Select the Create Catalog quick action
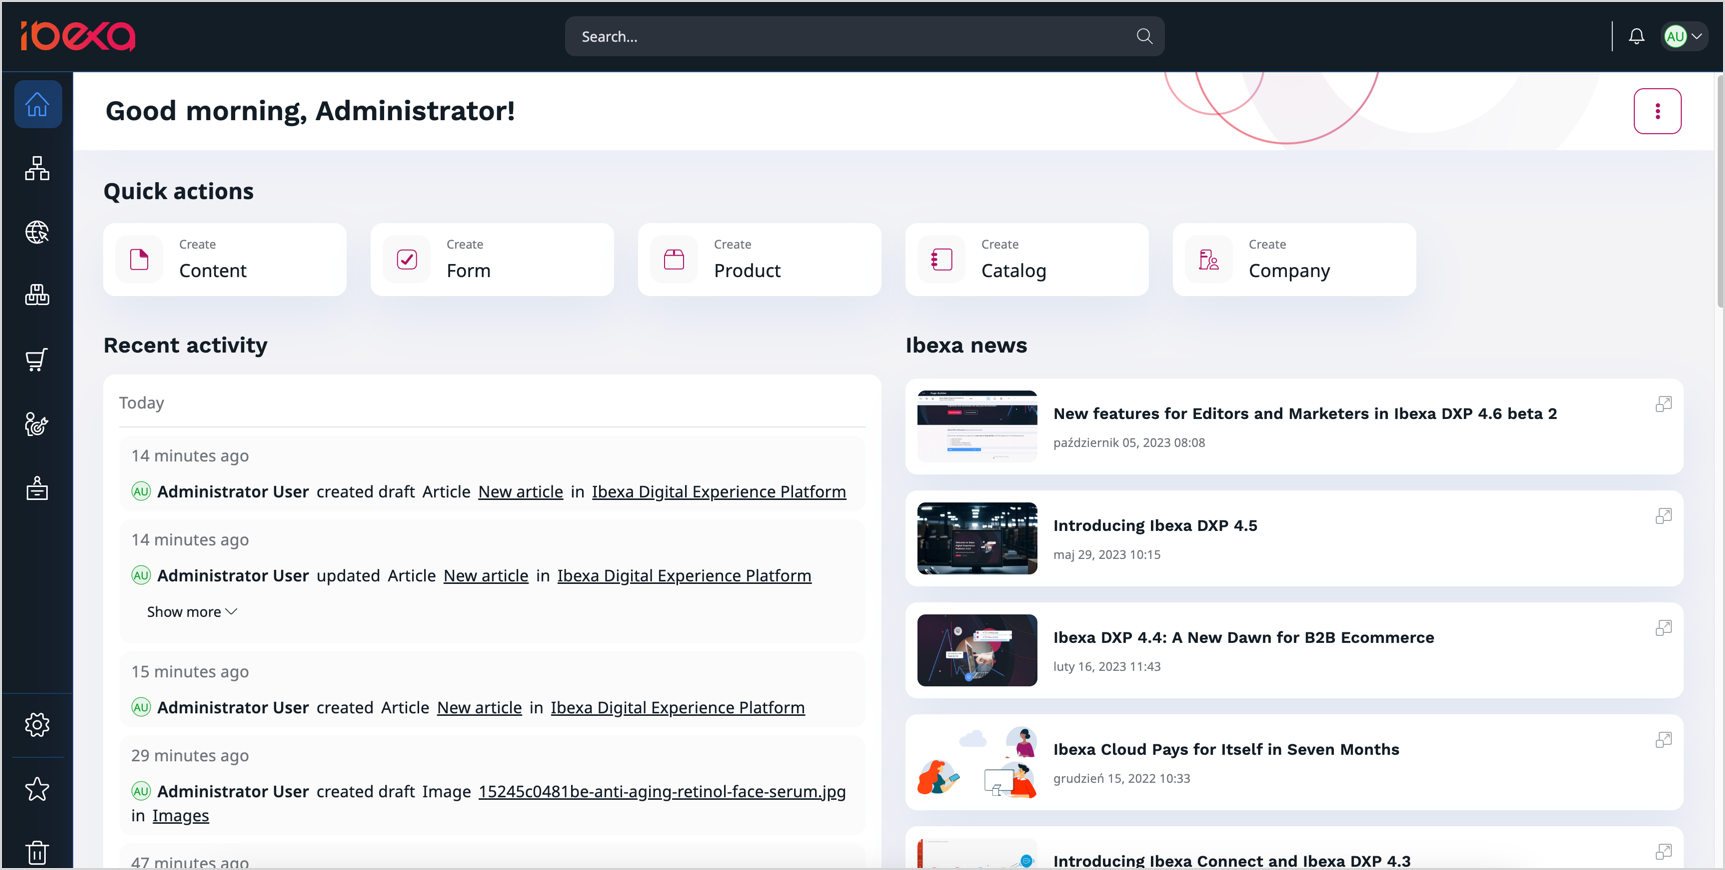The image size is (1725, 870). click(x=1026, y=260)
